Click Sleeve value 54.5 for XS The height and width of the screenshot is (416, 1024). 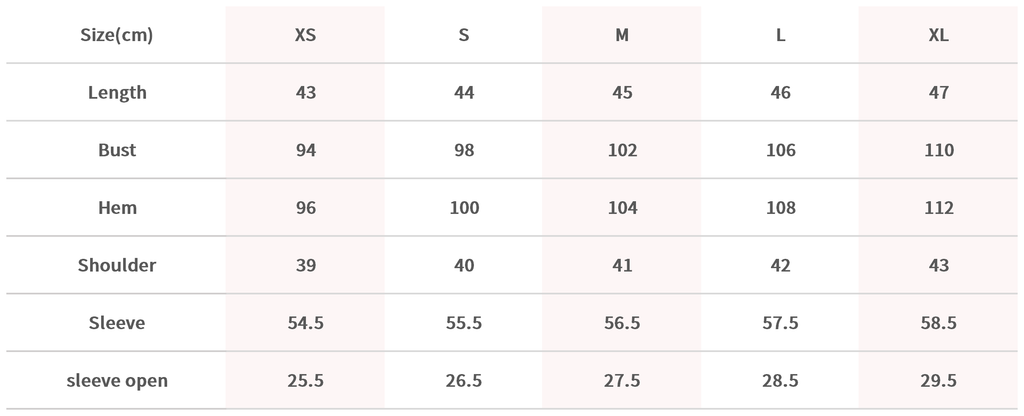(306, 323)
